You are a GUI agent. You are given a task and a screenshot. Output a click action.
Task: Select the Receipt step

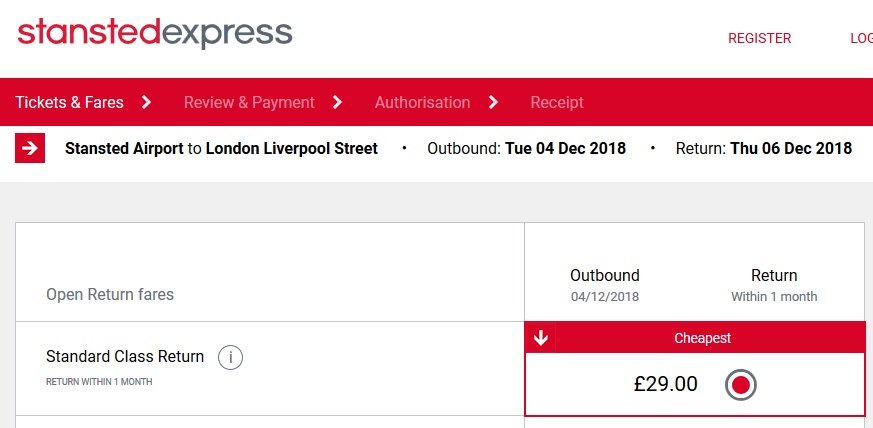point(557,102)
